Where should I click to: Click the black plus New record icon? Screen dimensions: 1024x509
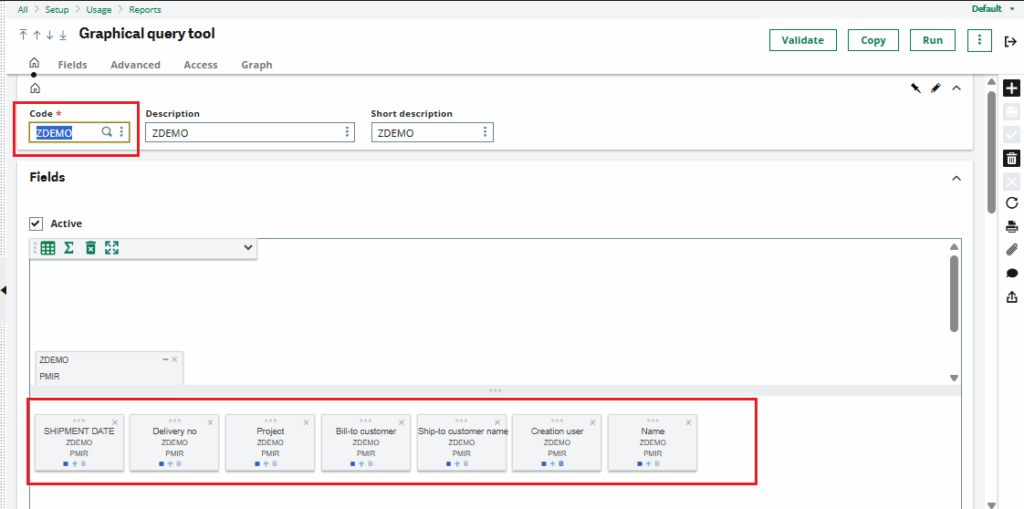[1011, 88]
